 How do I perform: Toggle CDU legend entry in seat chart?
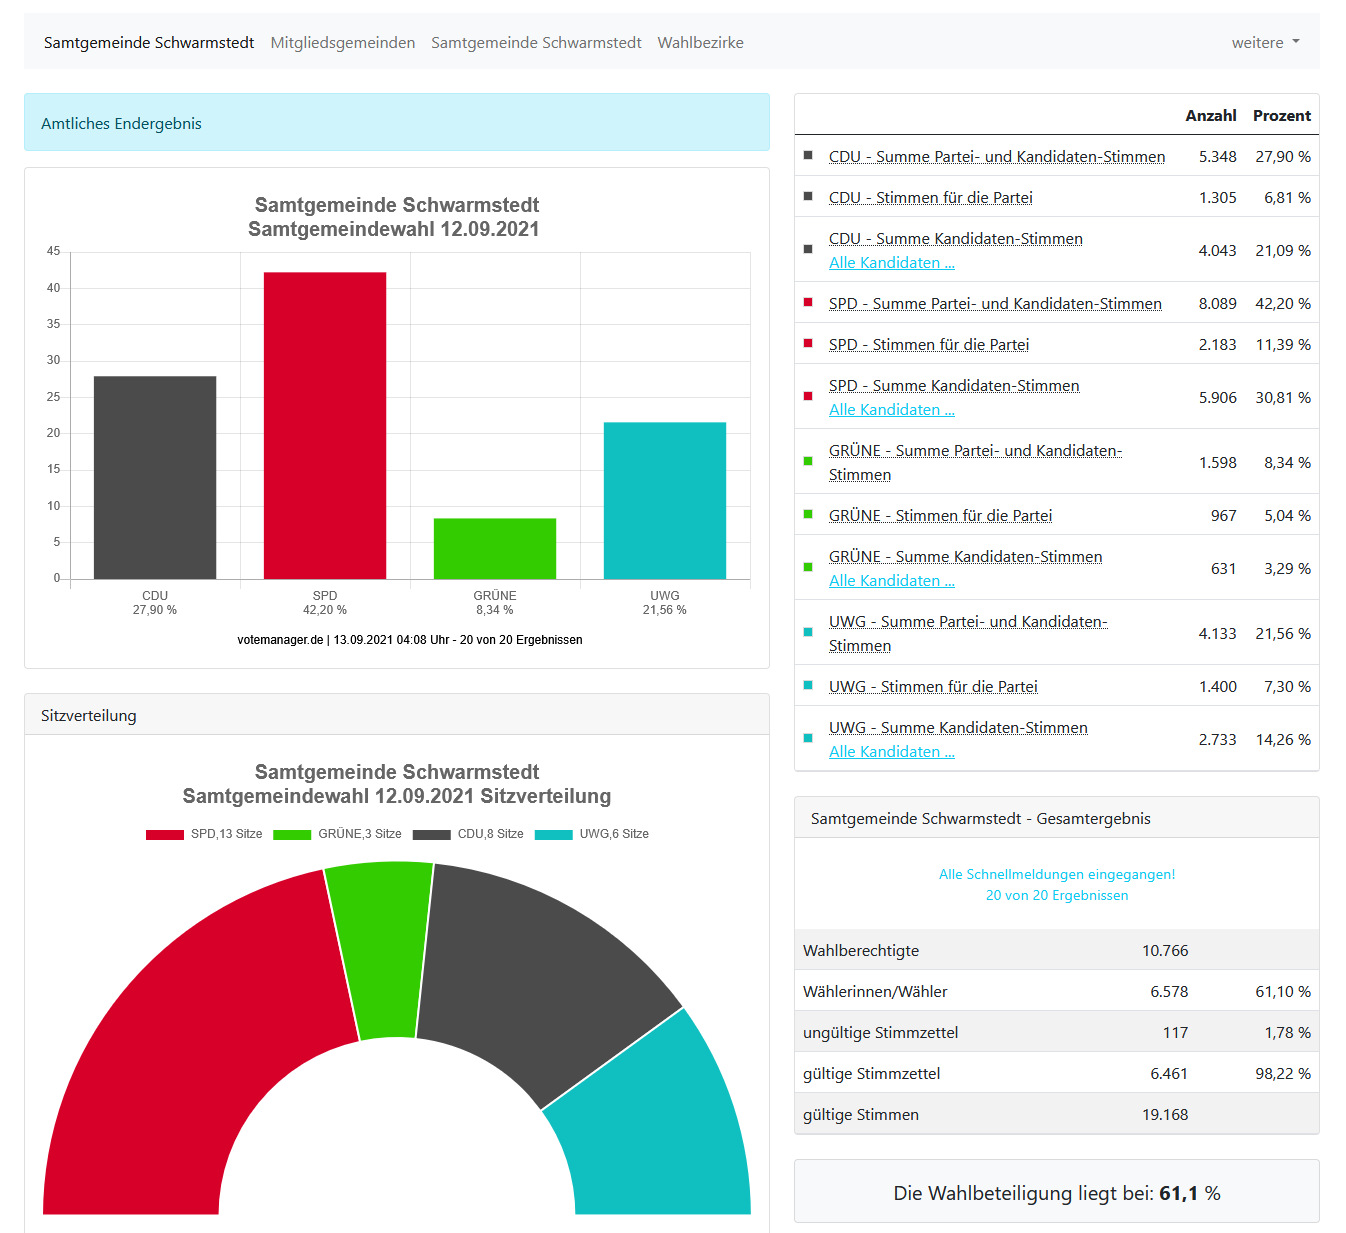click(x=468, y=834)
